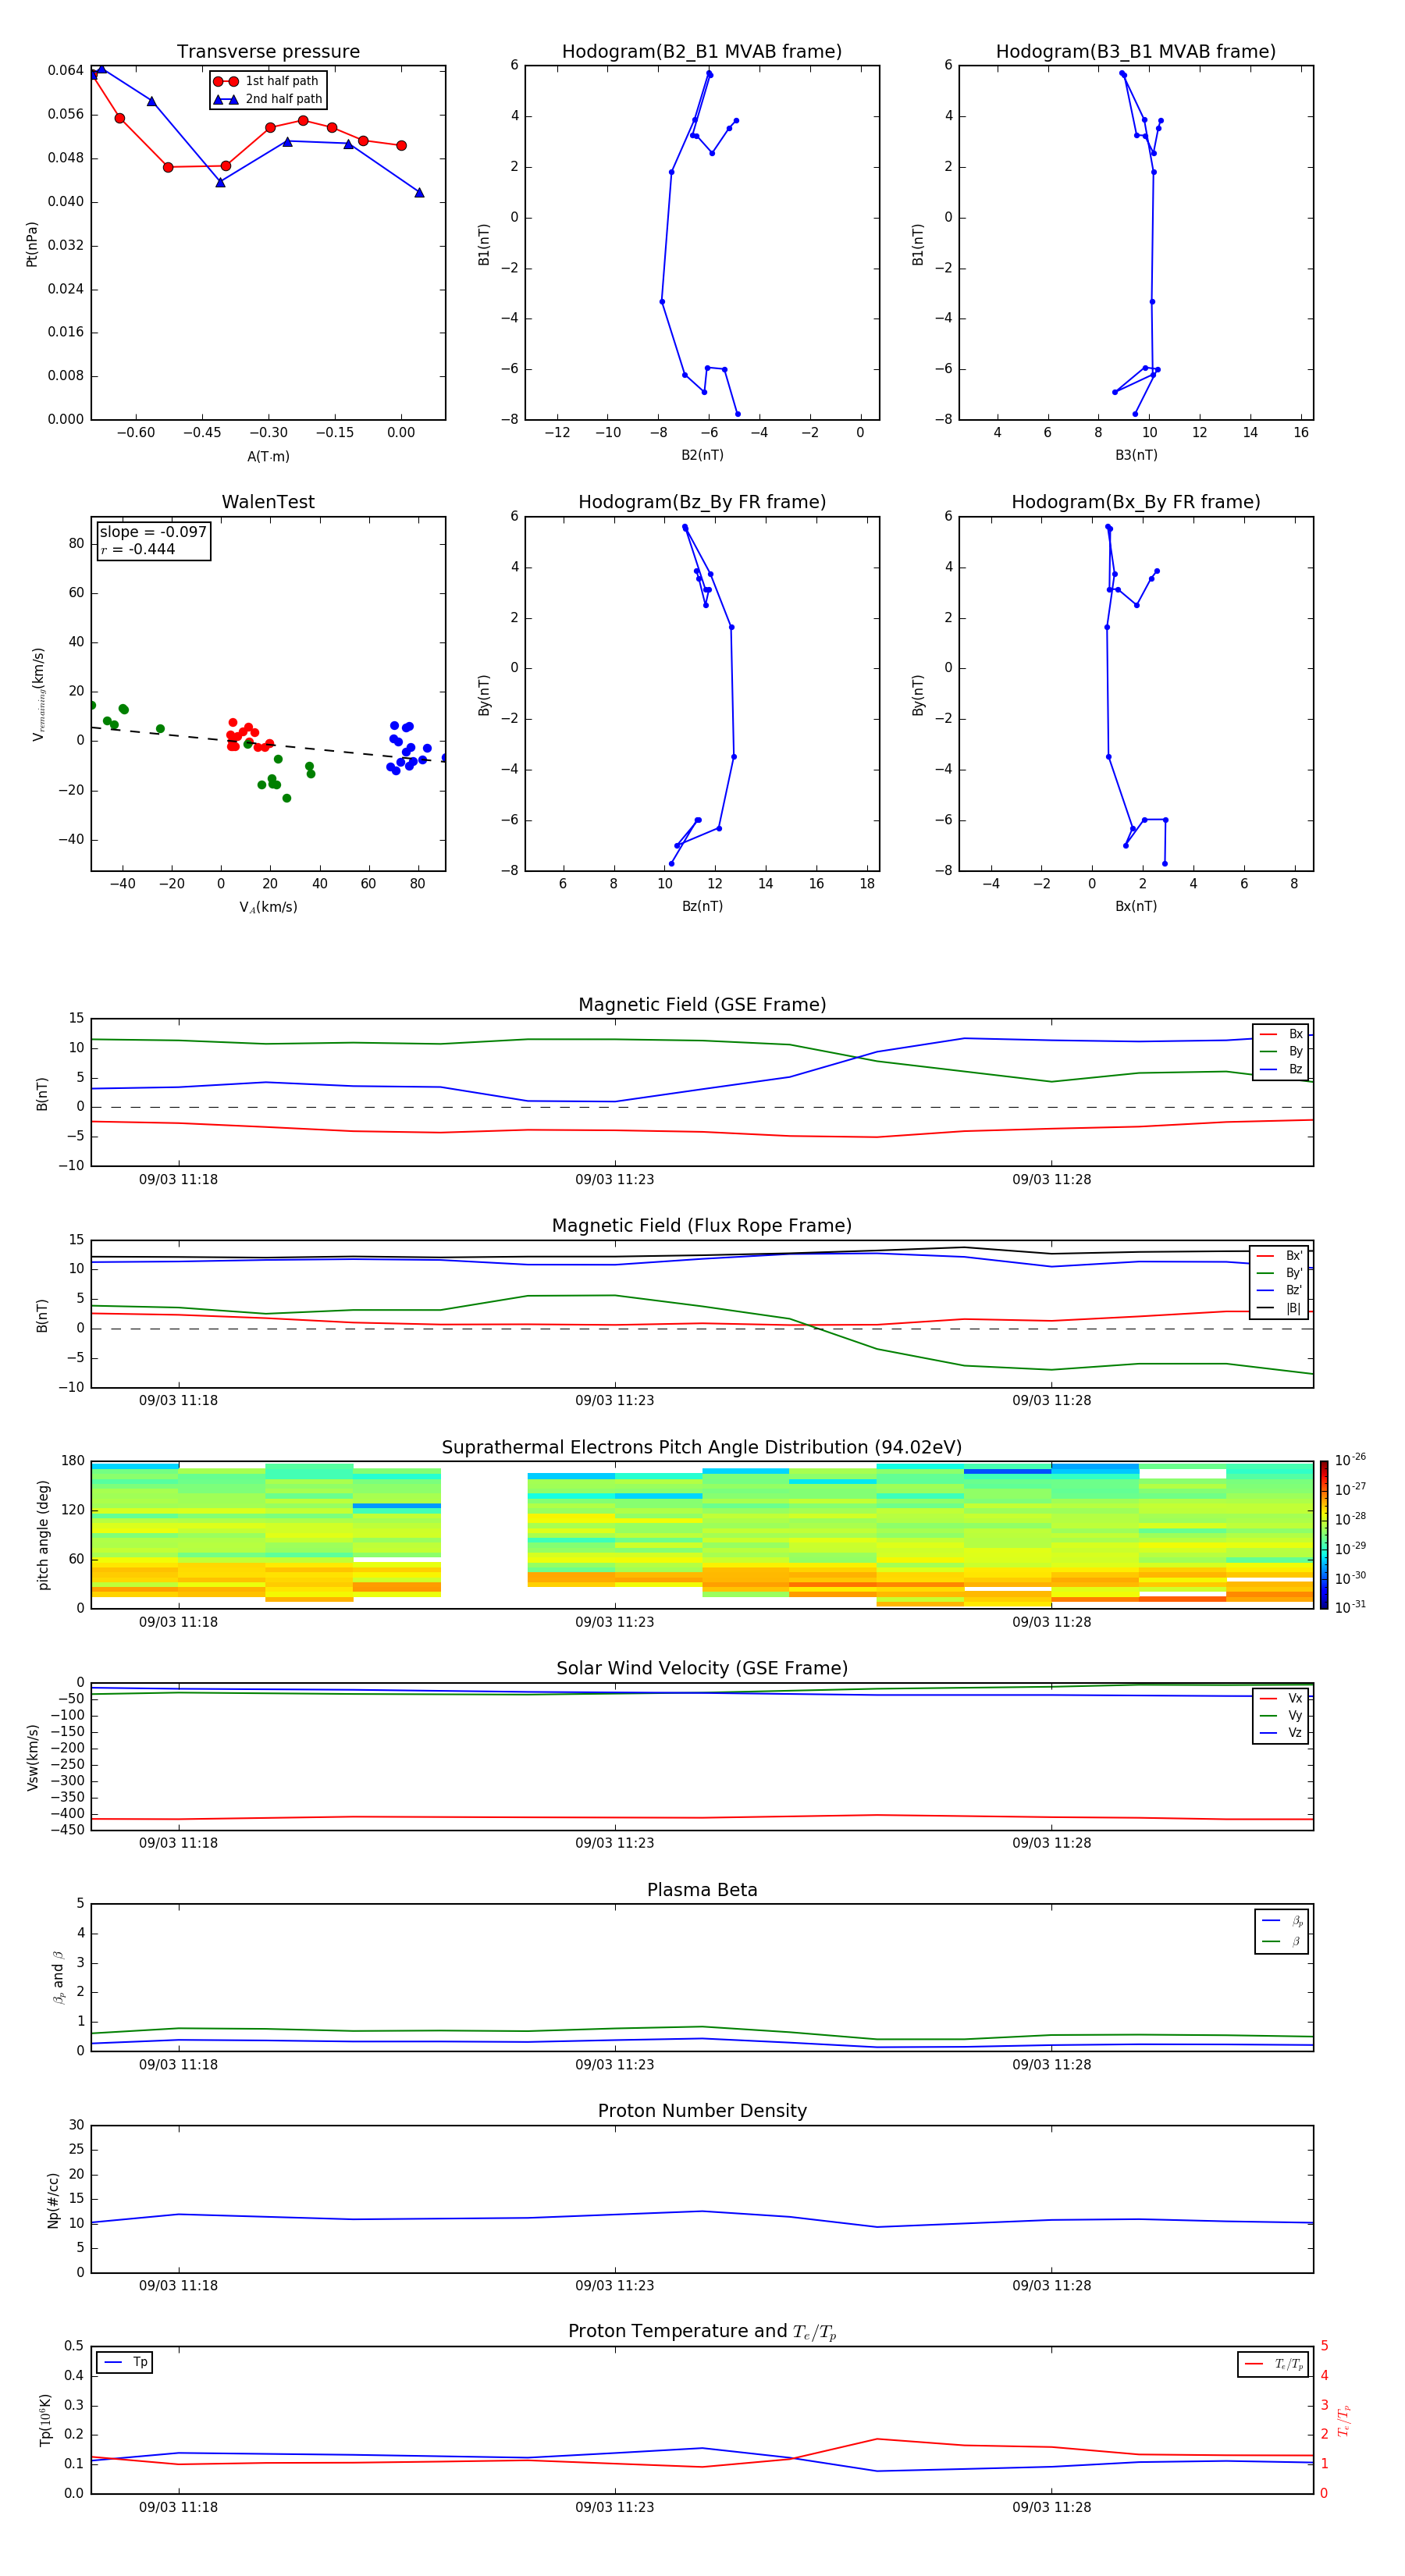Select 'Hodogram(Bx_By FR frame)' title

(x=1136, y=502)
